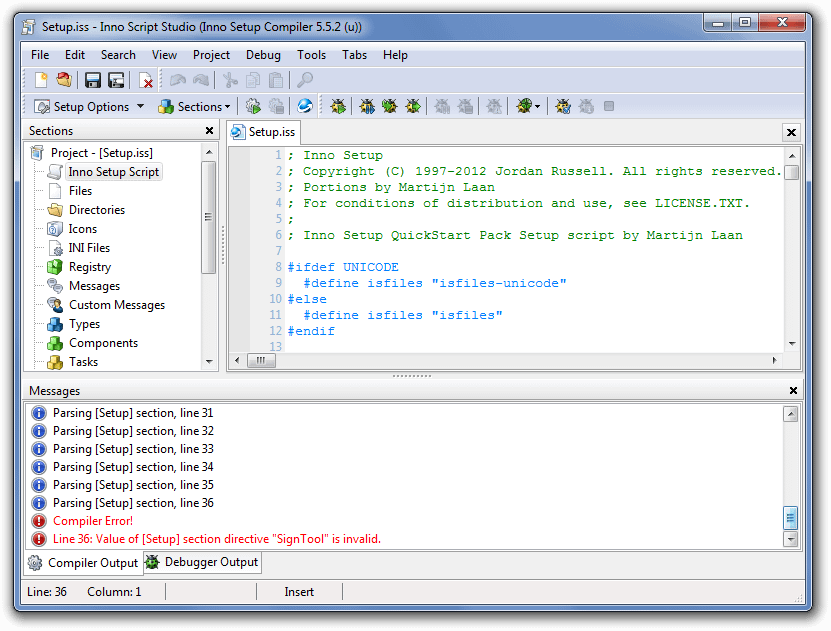
Task: Click the Save All toolbar icon
Action: click(x=116, y=80)
